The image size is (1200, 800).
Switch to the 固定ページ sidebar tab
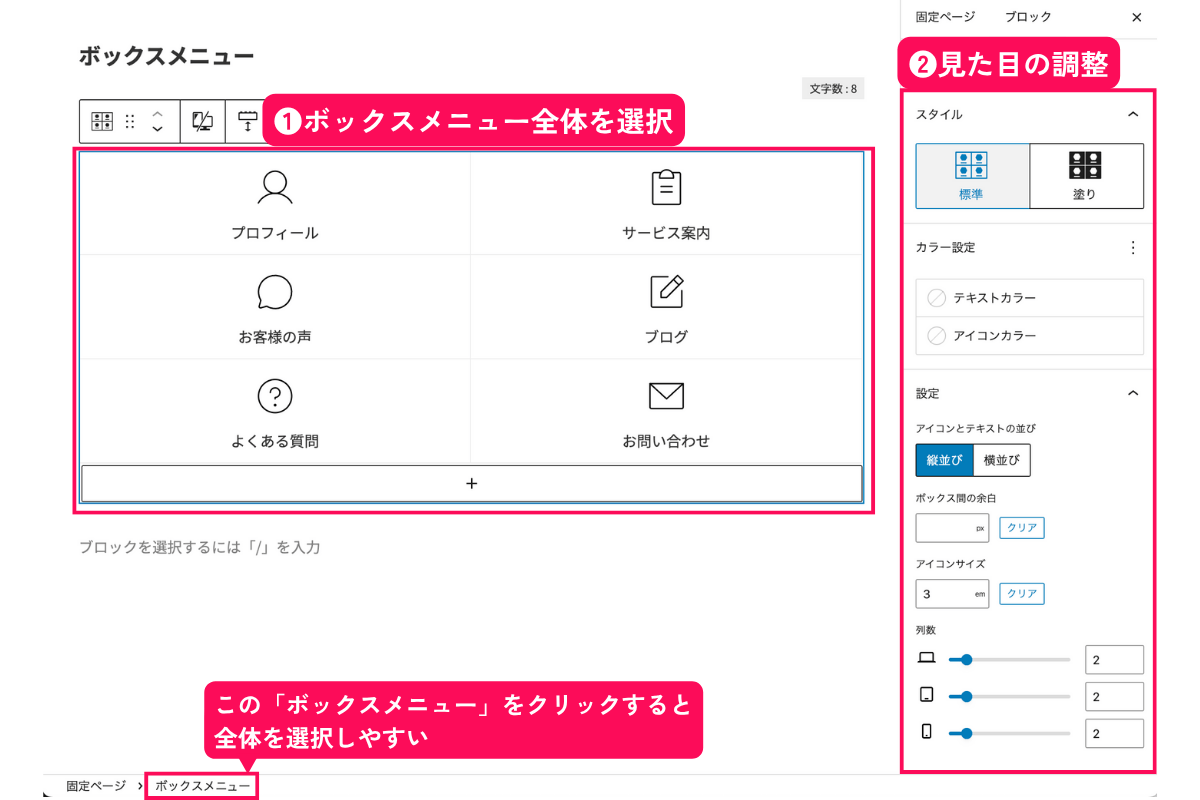click(x=946, y=17)
